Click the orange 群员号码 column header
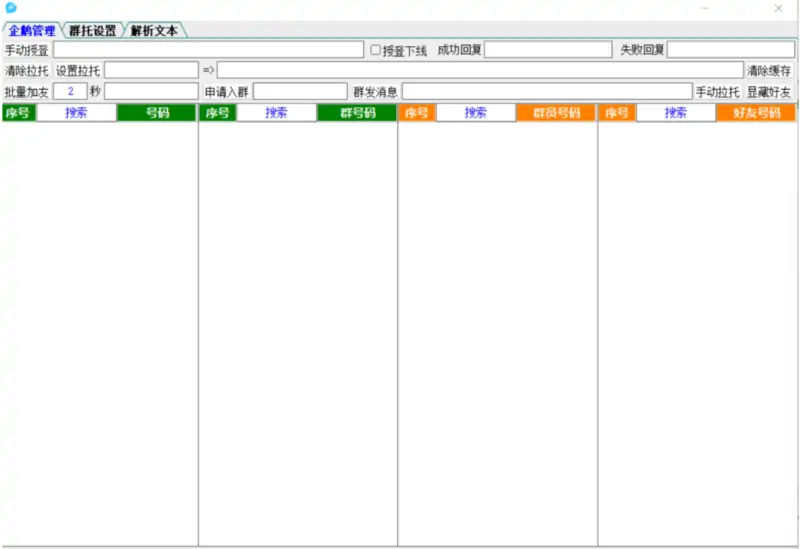Viewport: 800px width, 549px height. [556, 113]
